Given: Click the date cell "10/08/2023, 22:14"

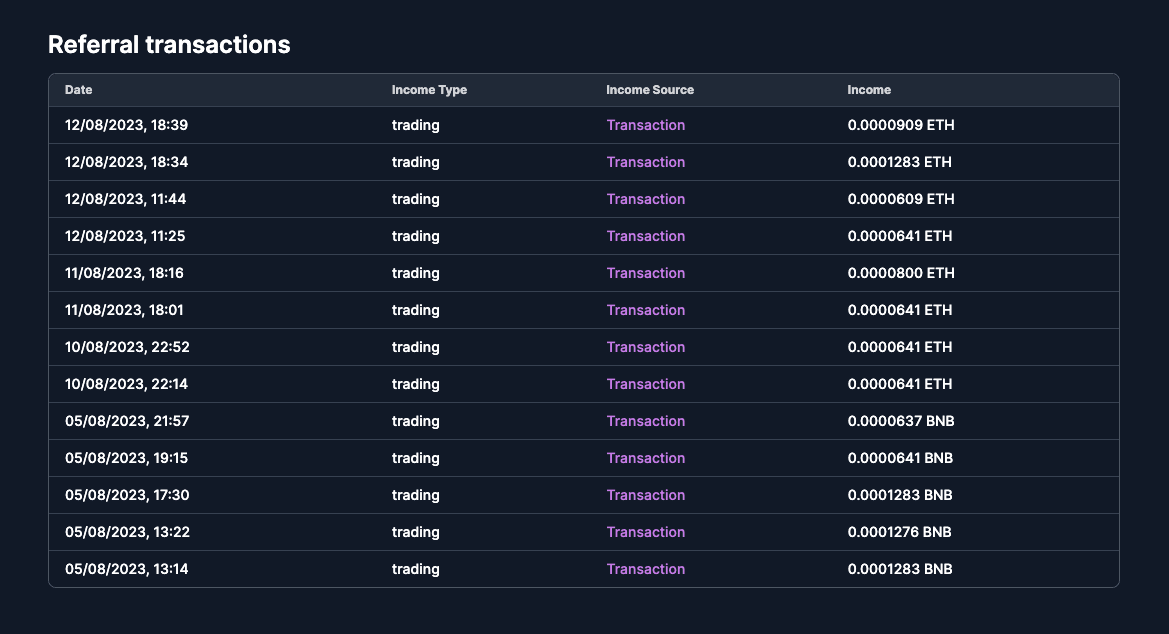Looking at the screenshot, I should [x=127, y=384].
